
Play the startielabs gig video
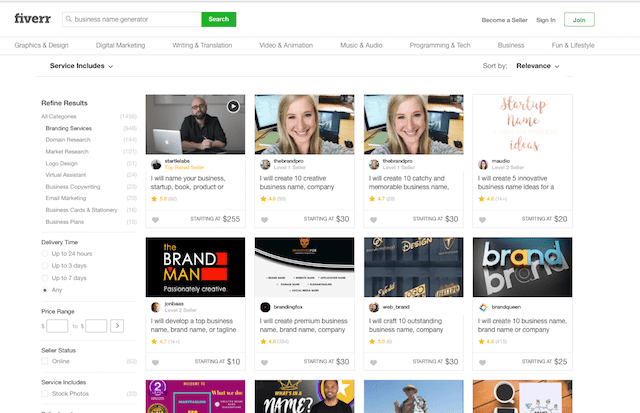233,107
